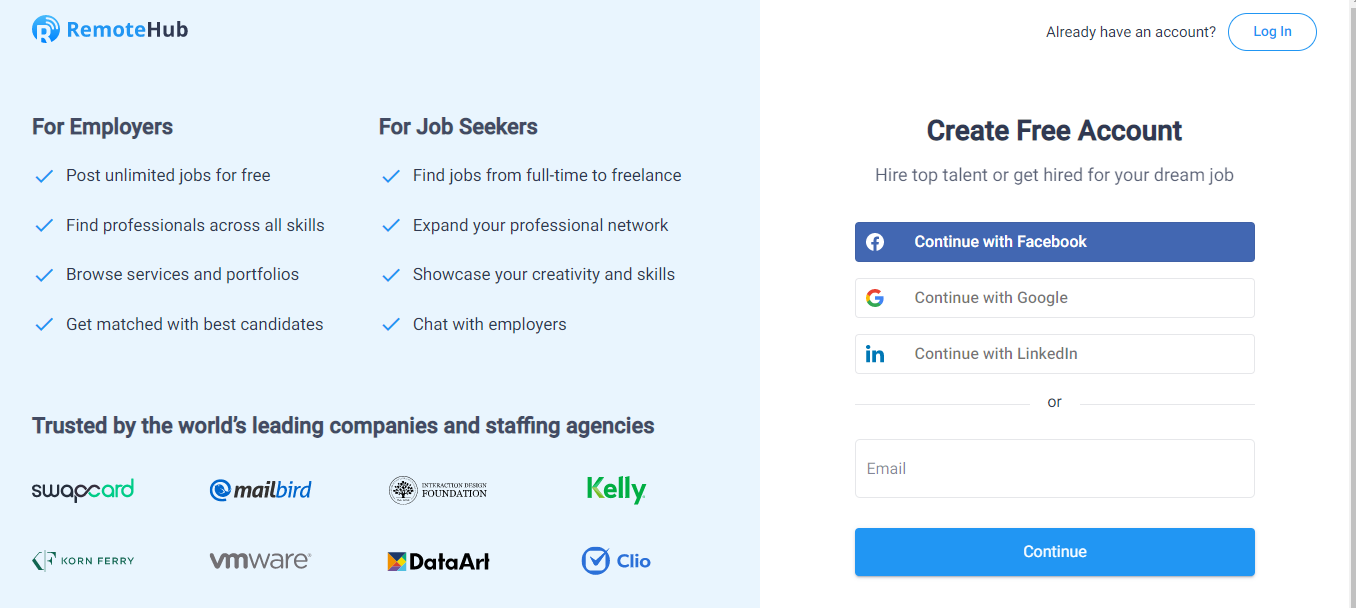This screenshot has height=608, width=1356.
Task: Choose Continue with Facebook
Action: (x=1054, y=242)
